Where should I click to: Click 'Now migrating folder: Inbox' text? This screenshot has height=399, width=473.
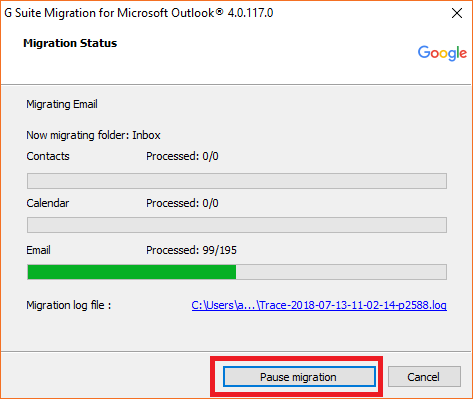pyautogui.click(x=93, y=135)
